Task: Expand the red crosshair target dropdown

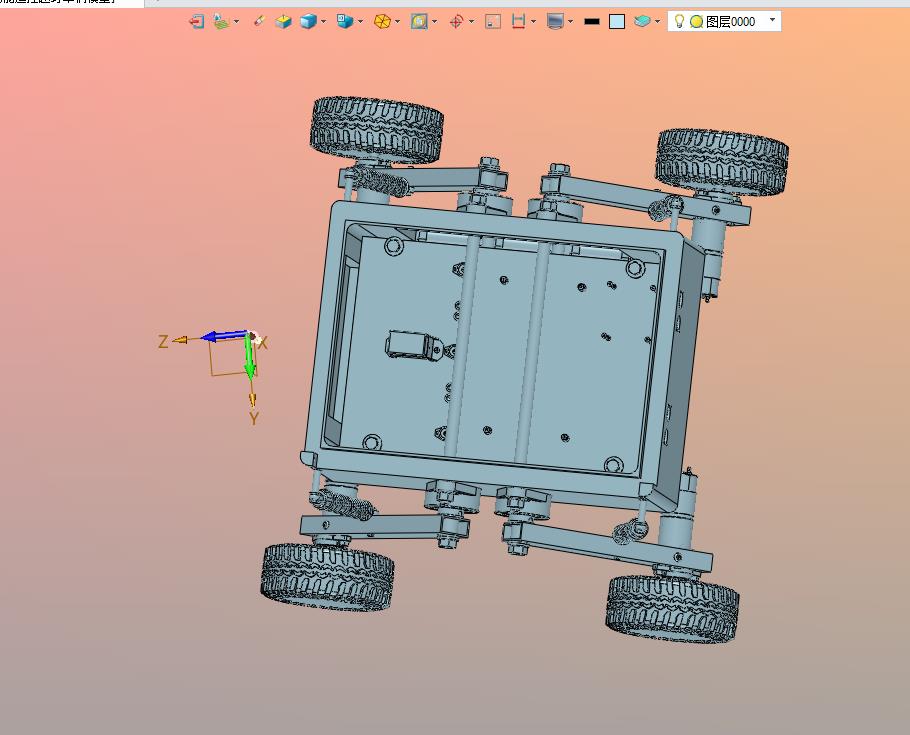Action: point(471,22)
